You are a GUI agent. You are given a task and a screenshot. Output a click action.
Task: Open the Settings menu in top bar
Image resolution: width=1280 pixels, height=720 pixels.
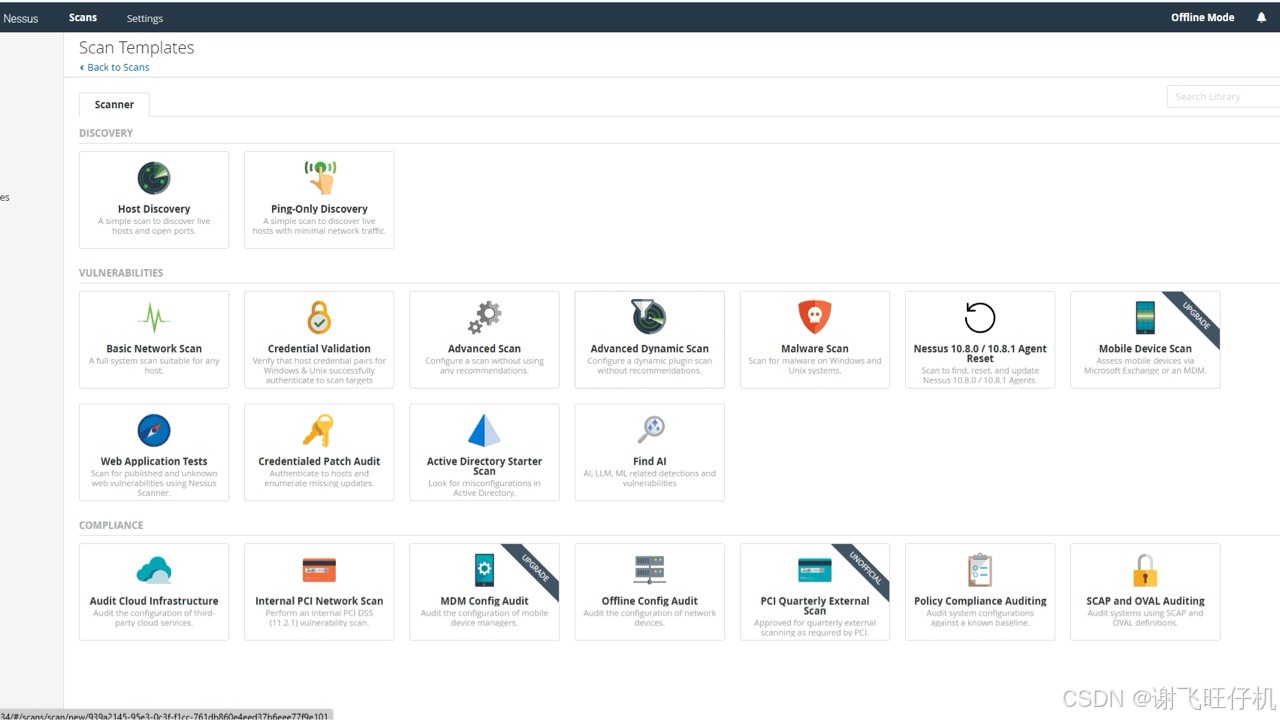click(145, 18)
